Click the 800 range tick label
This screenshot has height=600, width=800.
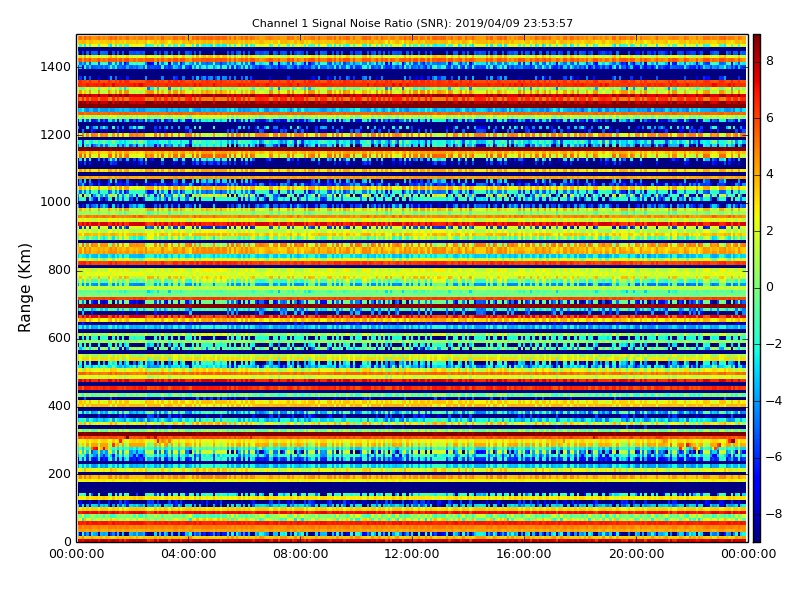(59, 270)
